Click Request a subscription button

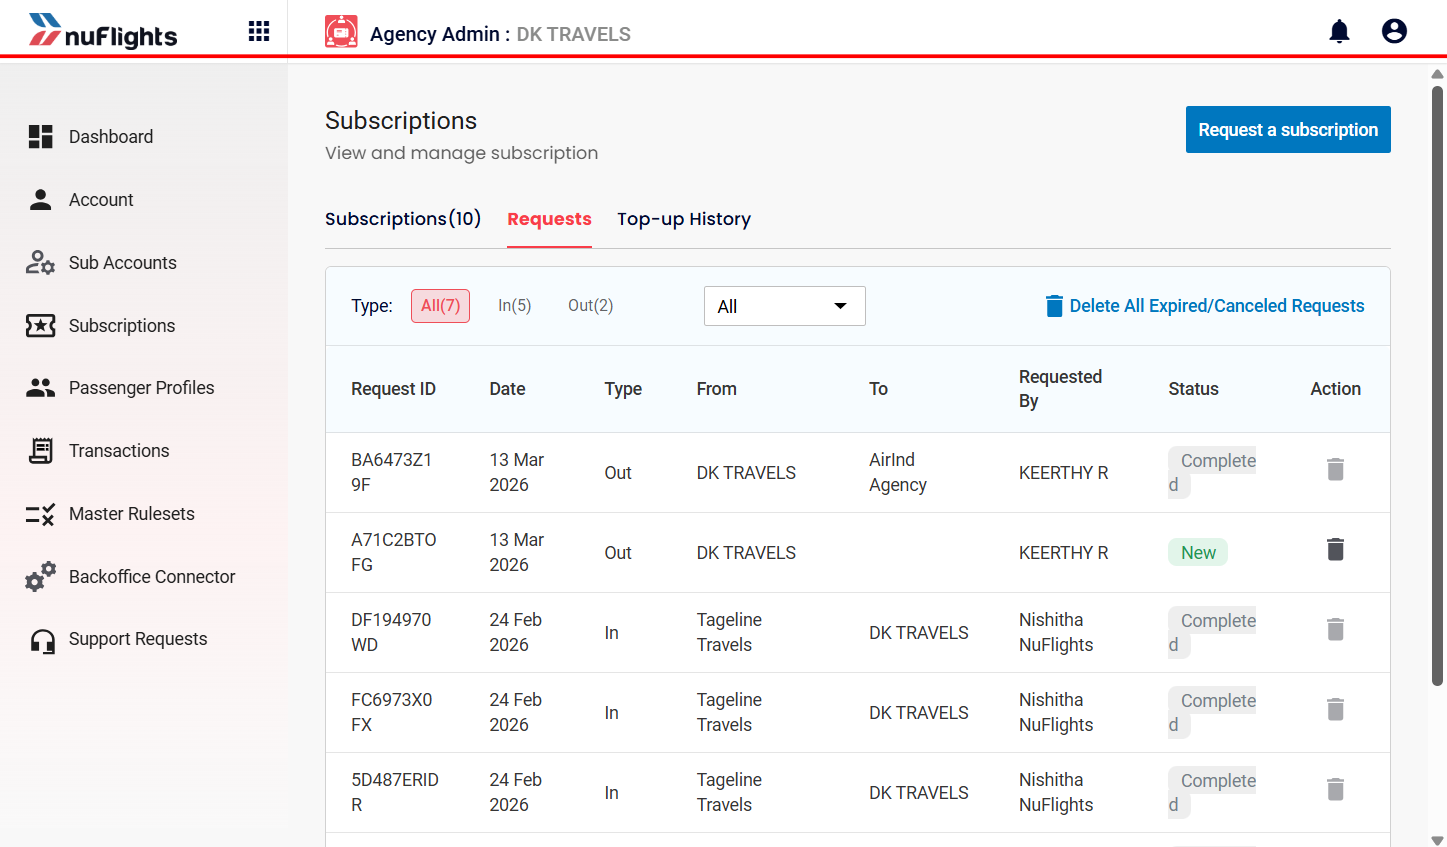1288,130
